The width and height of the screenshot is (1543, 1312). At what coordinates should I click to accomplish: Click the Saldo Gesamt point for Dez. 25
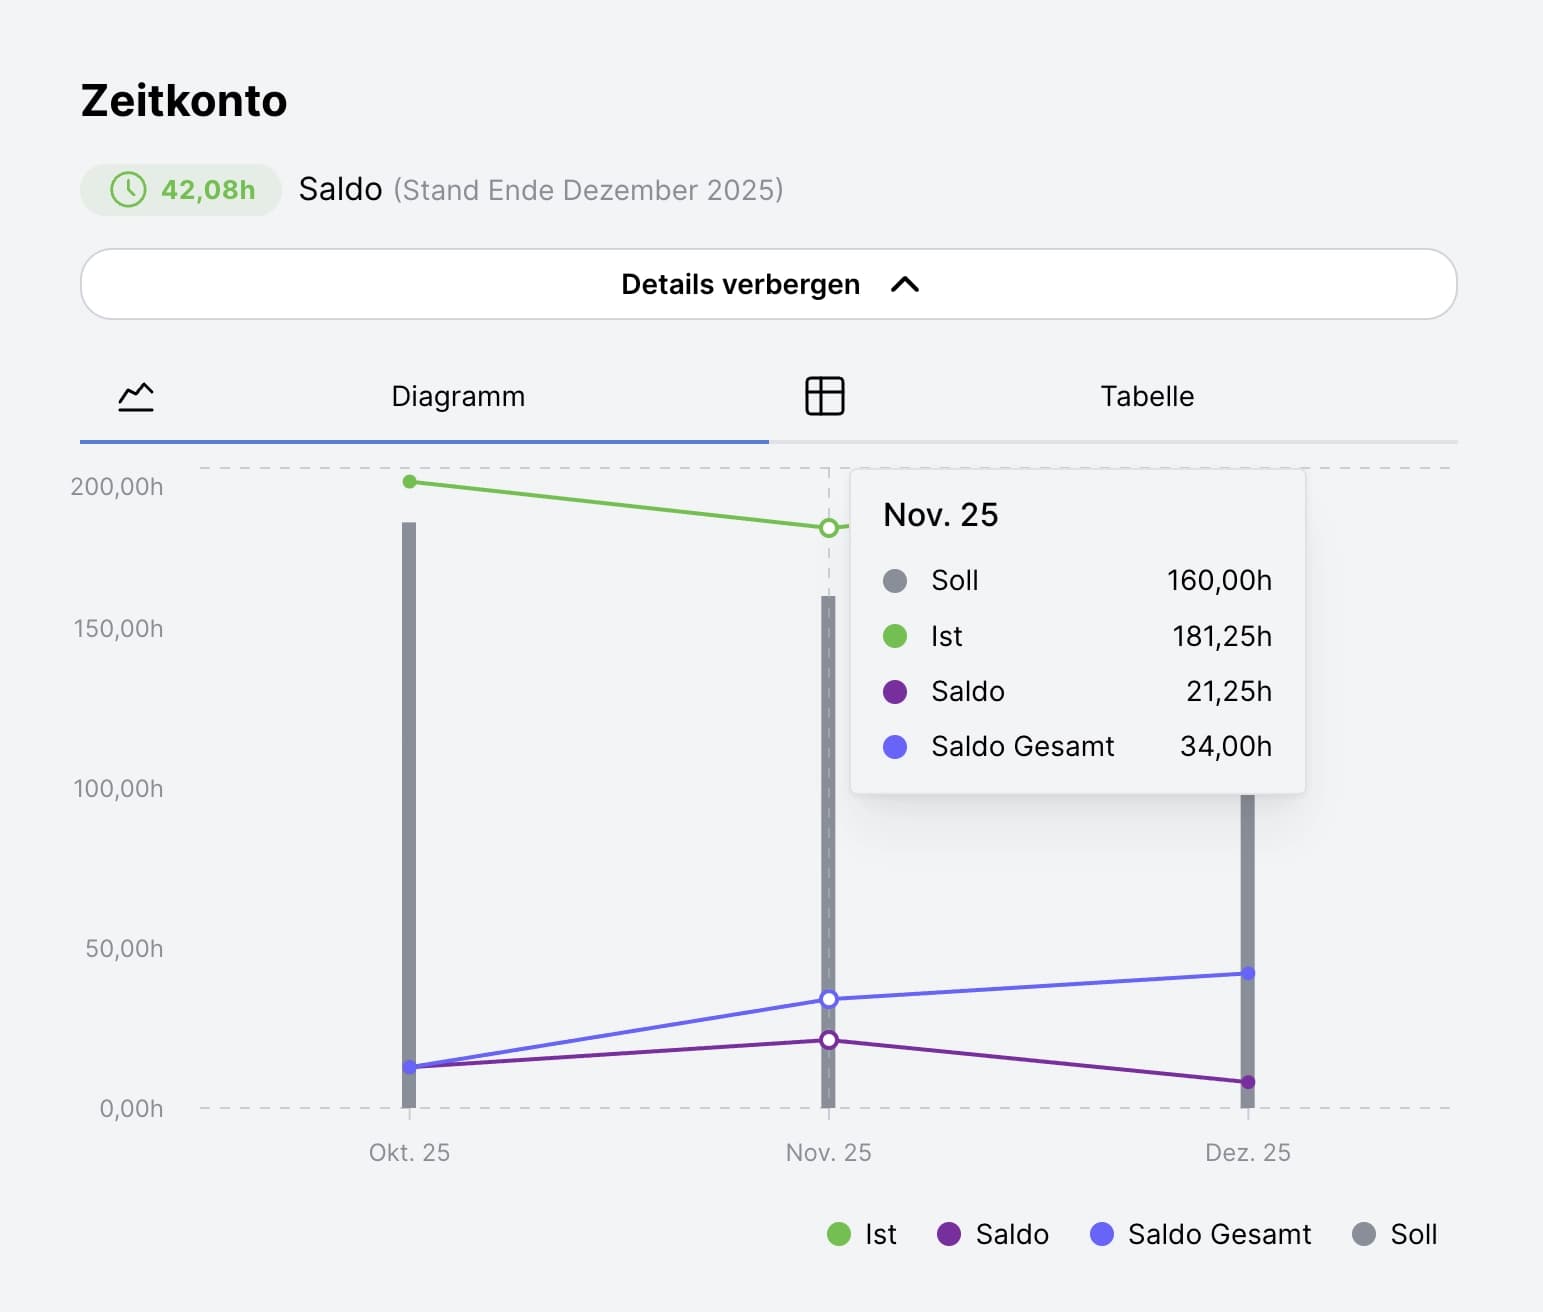1248,973
